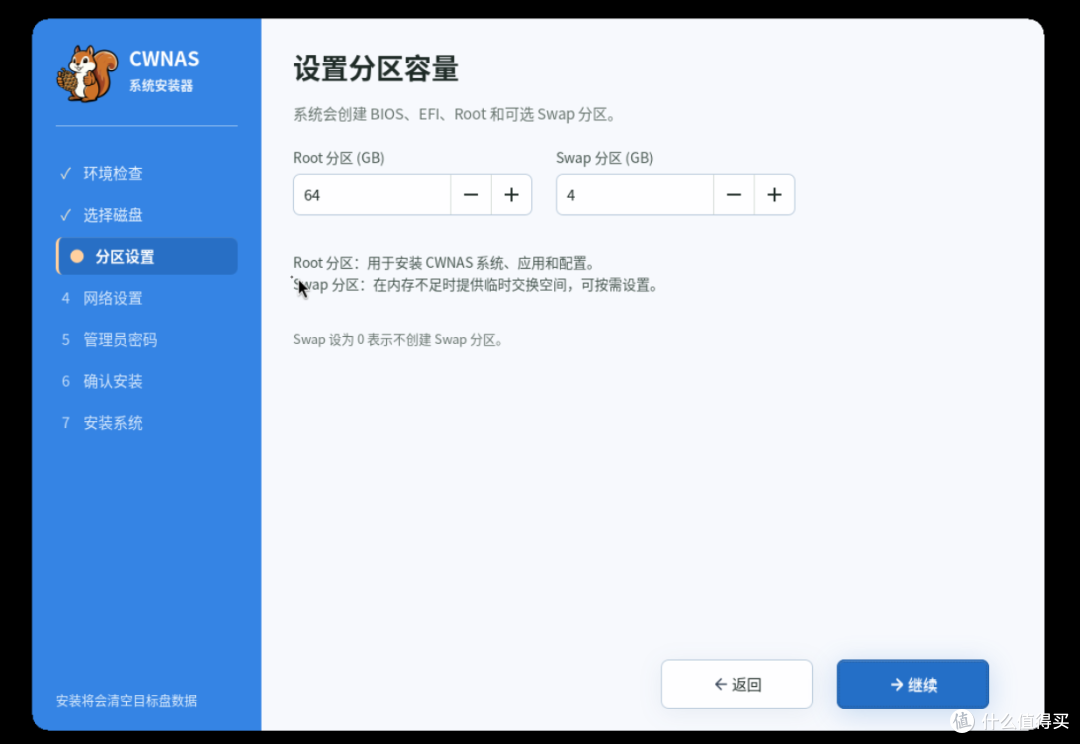This screenshot has height=744, width=1080.
Task: Select the 环境检查 step in sidebar
Action: (146, 174)
